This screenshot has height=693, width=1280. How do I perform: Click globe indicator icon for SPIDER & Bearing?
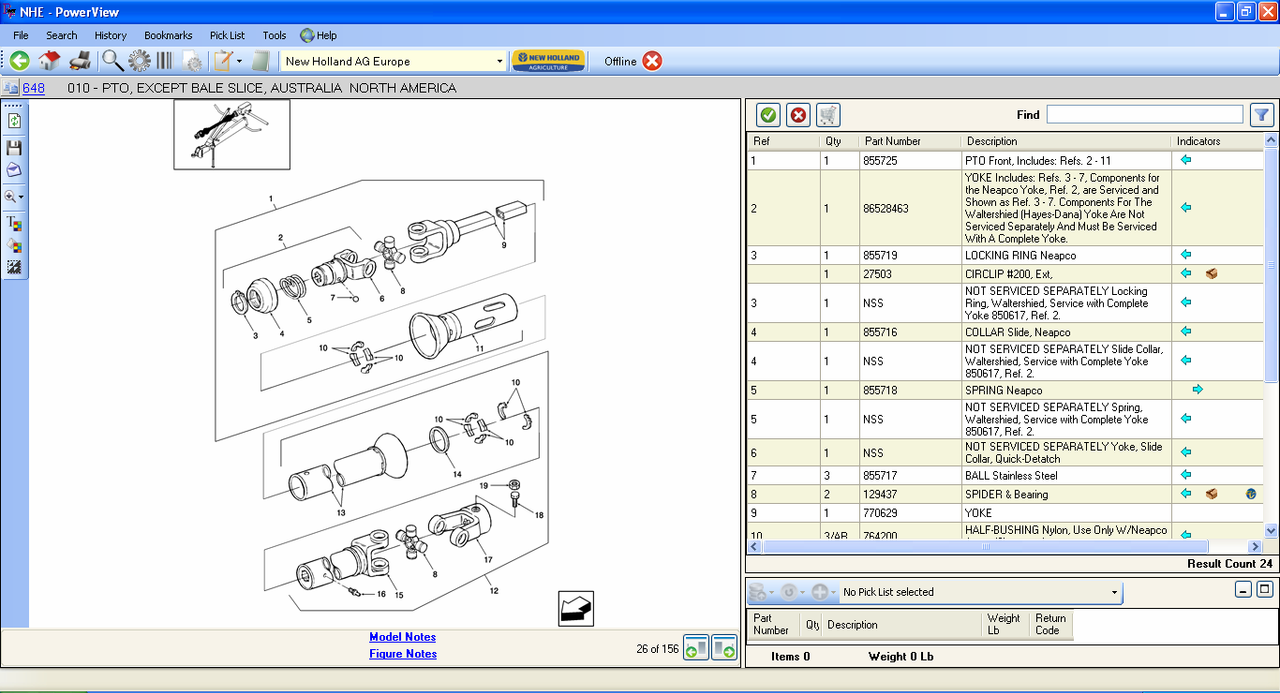(x=1251, y=494)
